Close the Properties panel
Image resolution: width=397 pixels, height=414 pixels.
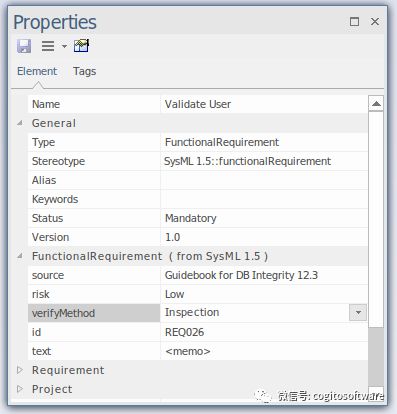click(375, 22)
